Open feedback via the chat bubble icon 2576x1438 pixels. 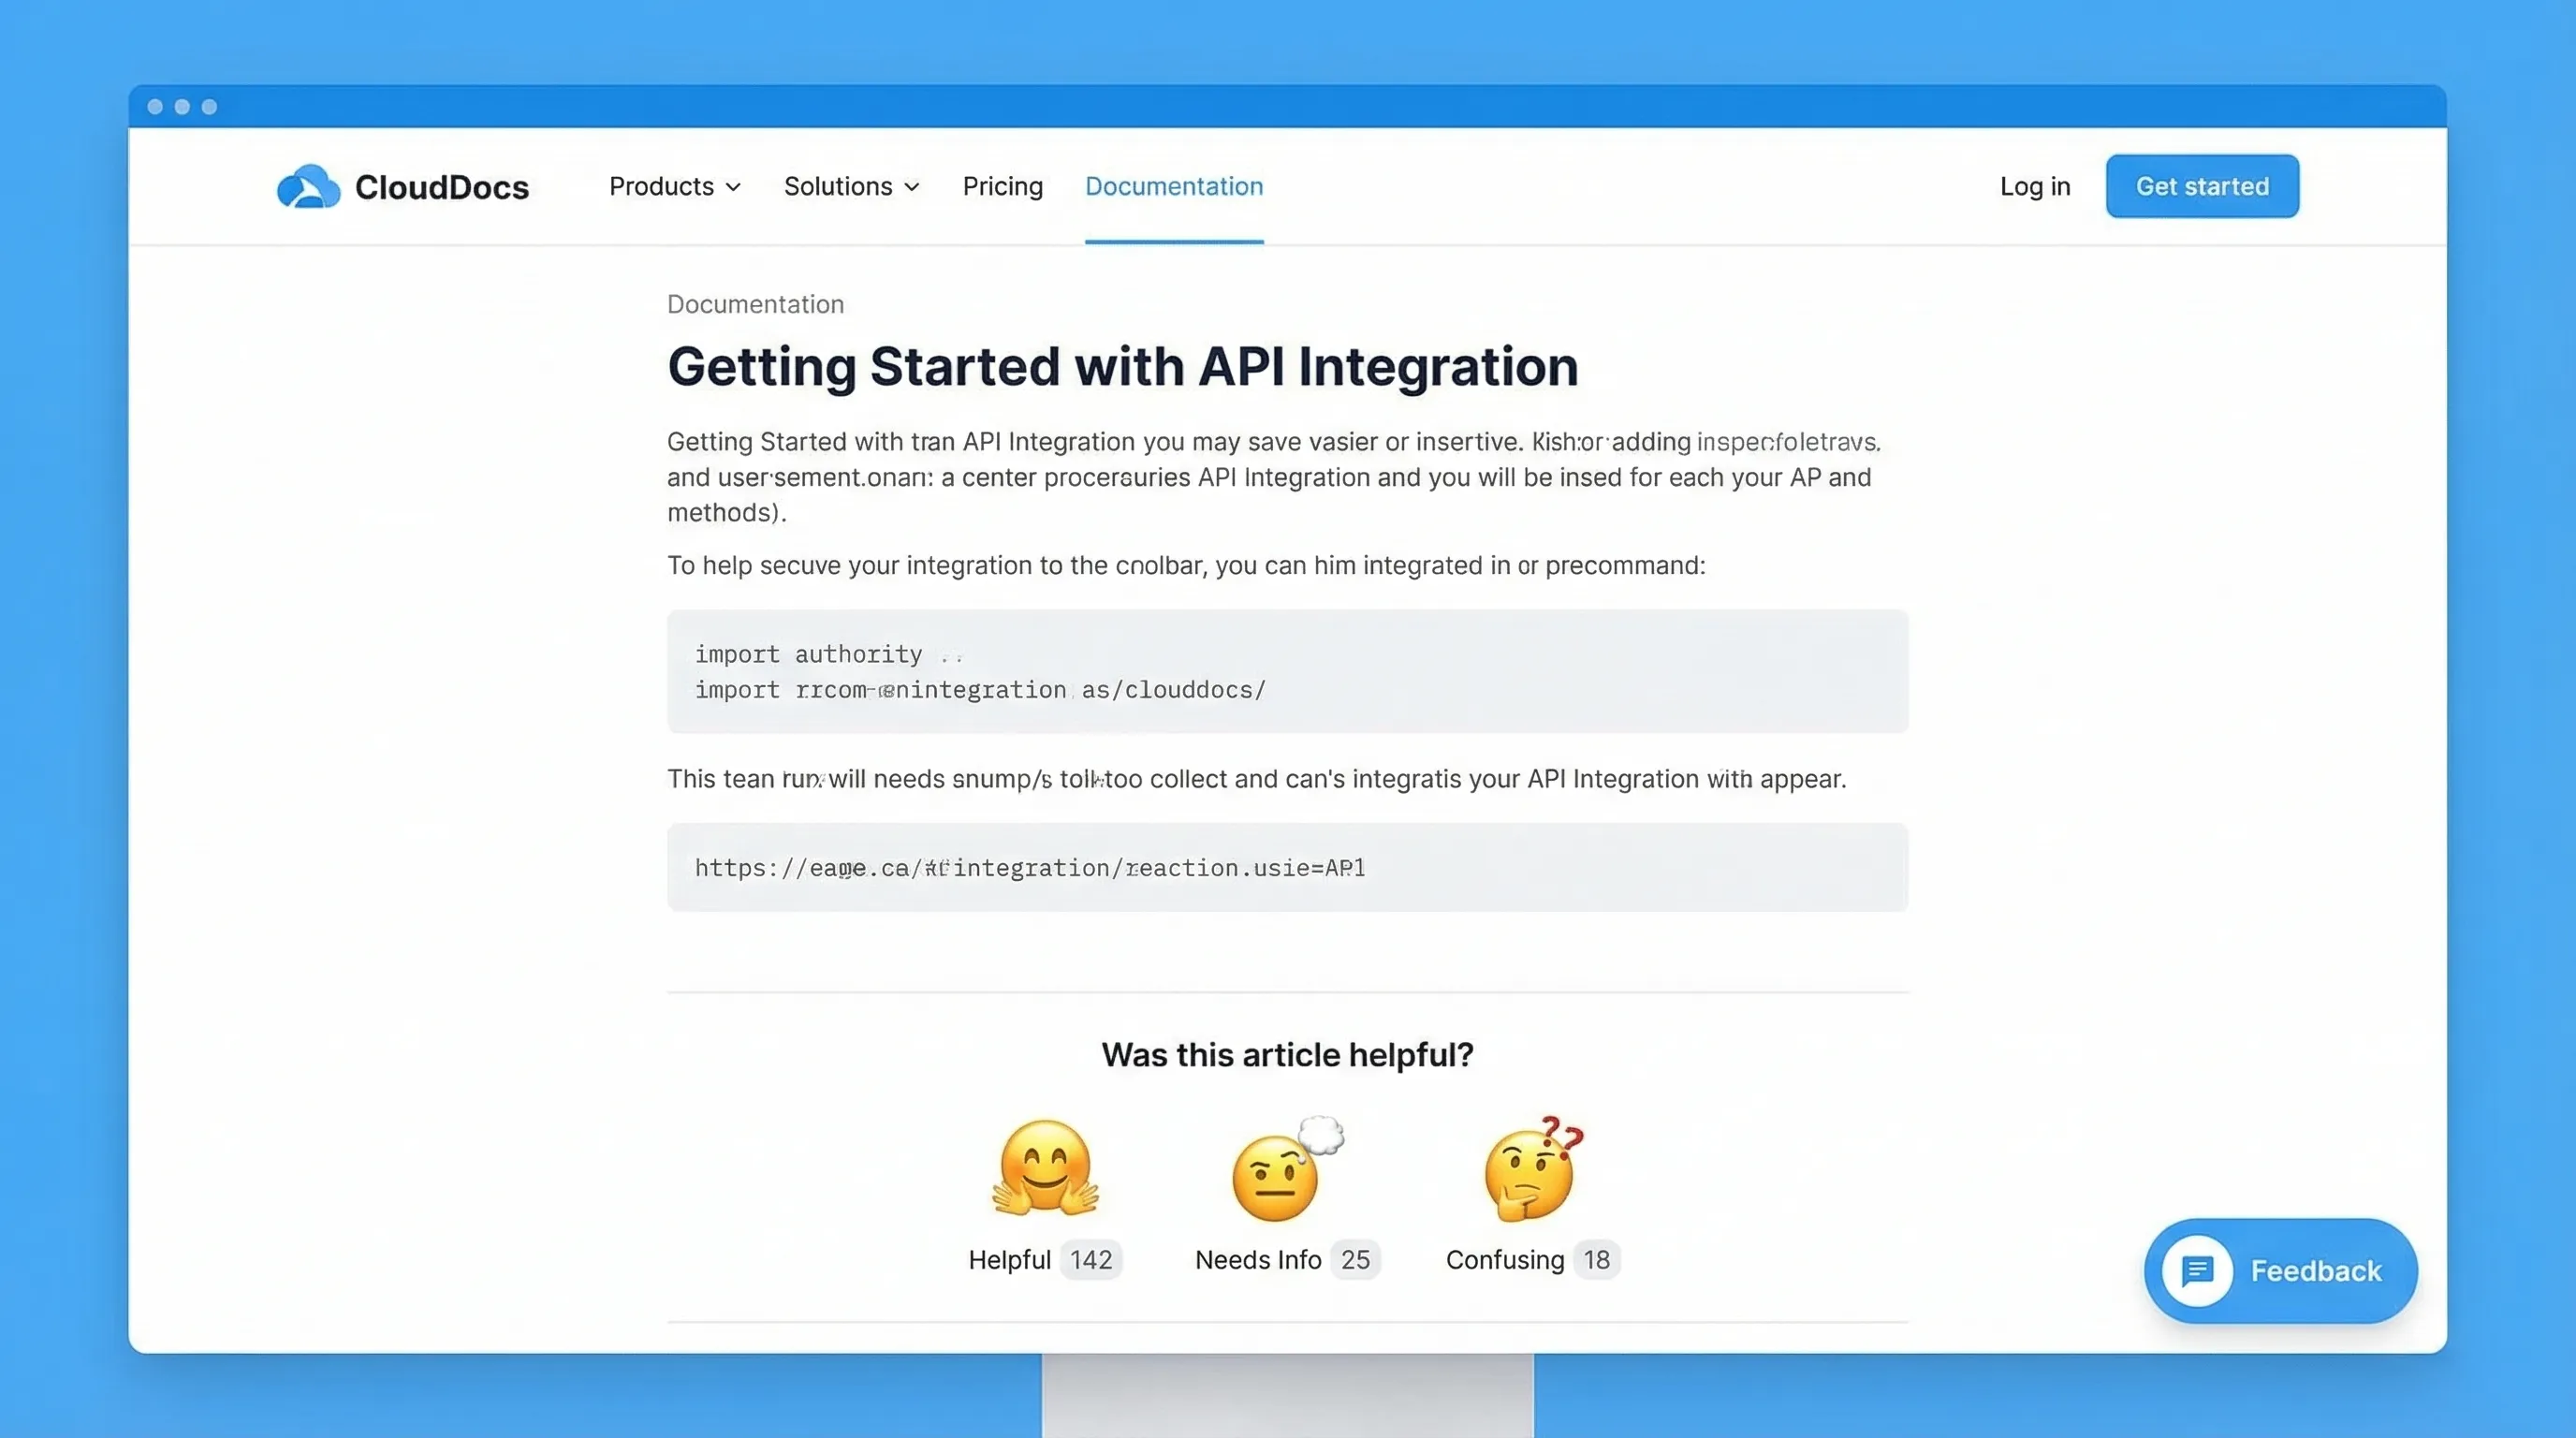(2197, 1271)
